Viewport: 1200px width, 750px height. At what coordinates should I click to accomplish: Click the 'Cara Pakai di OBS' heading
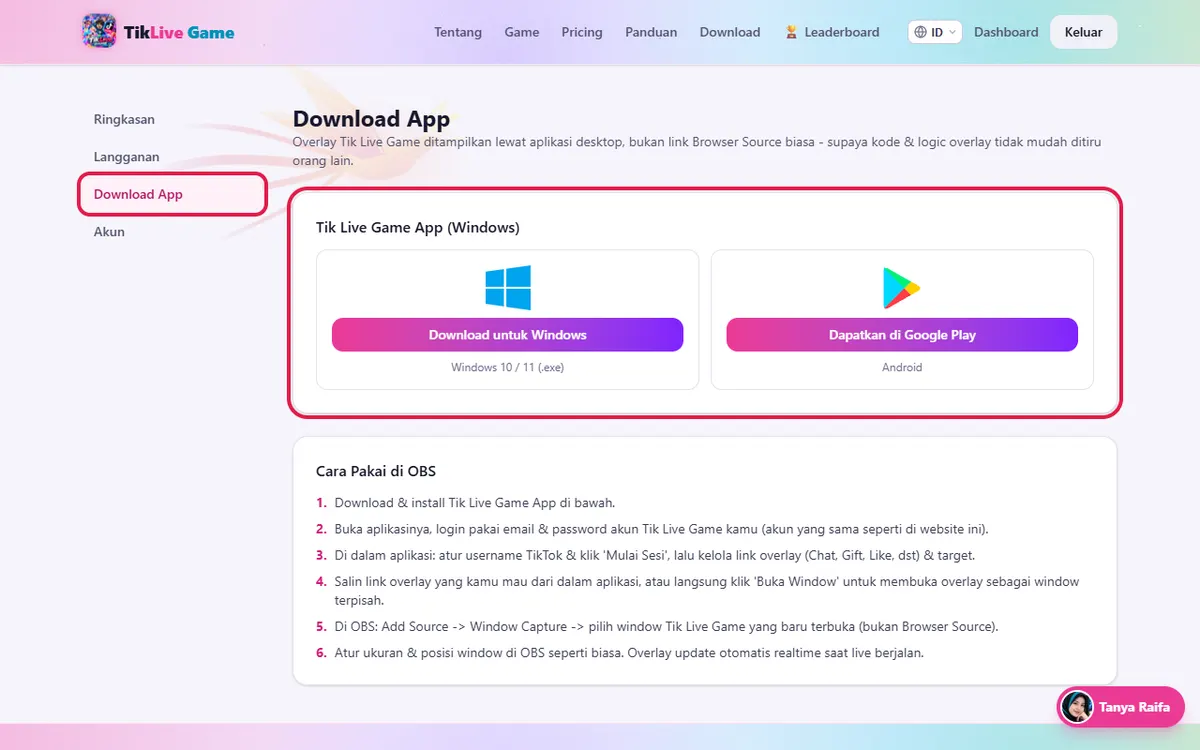point(376,470)
